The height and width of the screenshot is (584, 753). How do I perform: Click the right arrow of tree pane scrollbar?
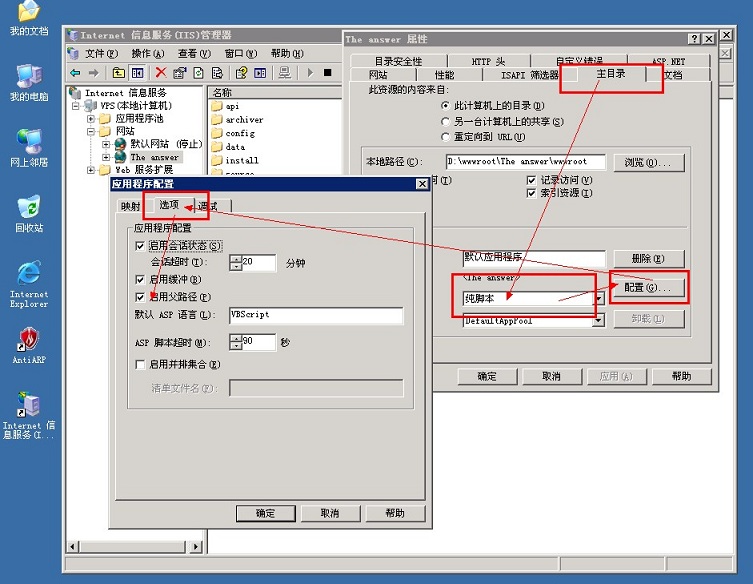[x=195, y=547]
